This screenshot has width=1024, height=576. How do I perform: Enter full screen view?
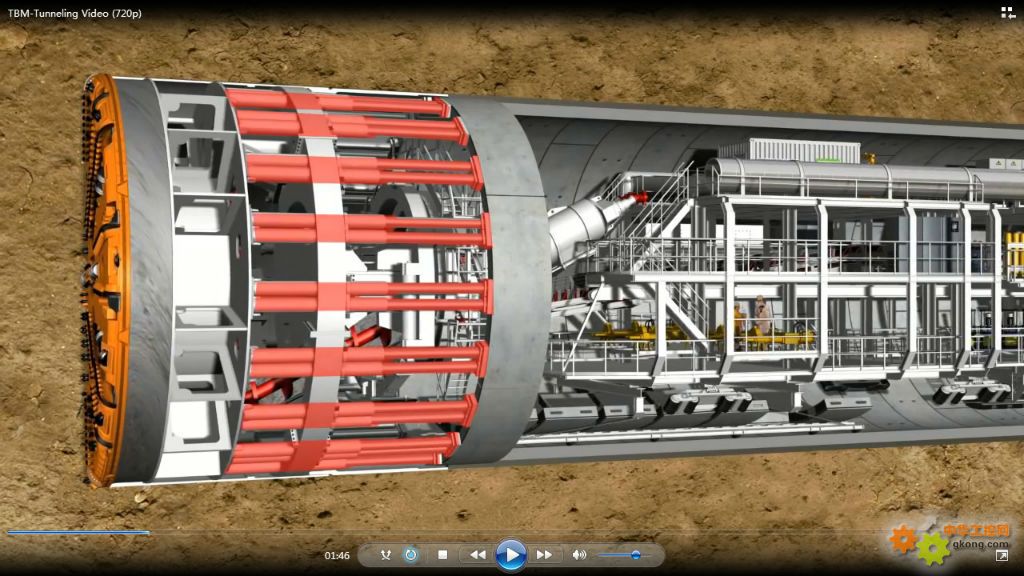tap(1002, 556)
